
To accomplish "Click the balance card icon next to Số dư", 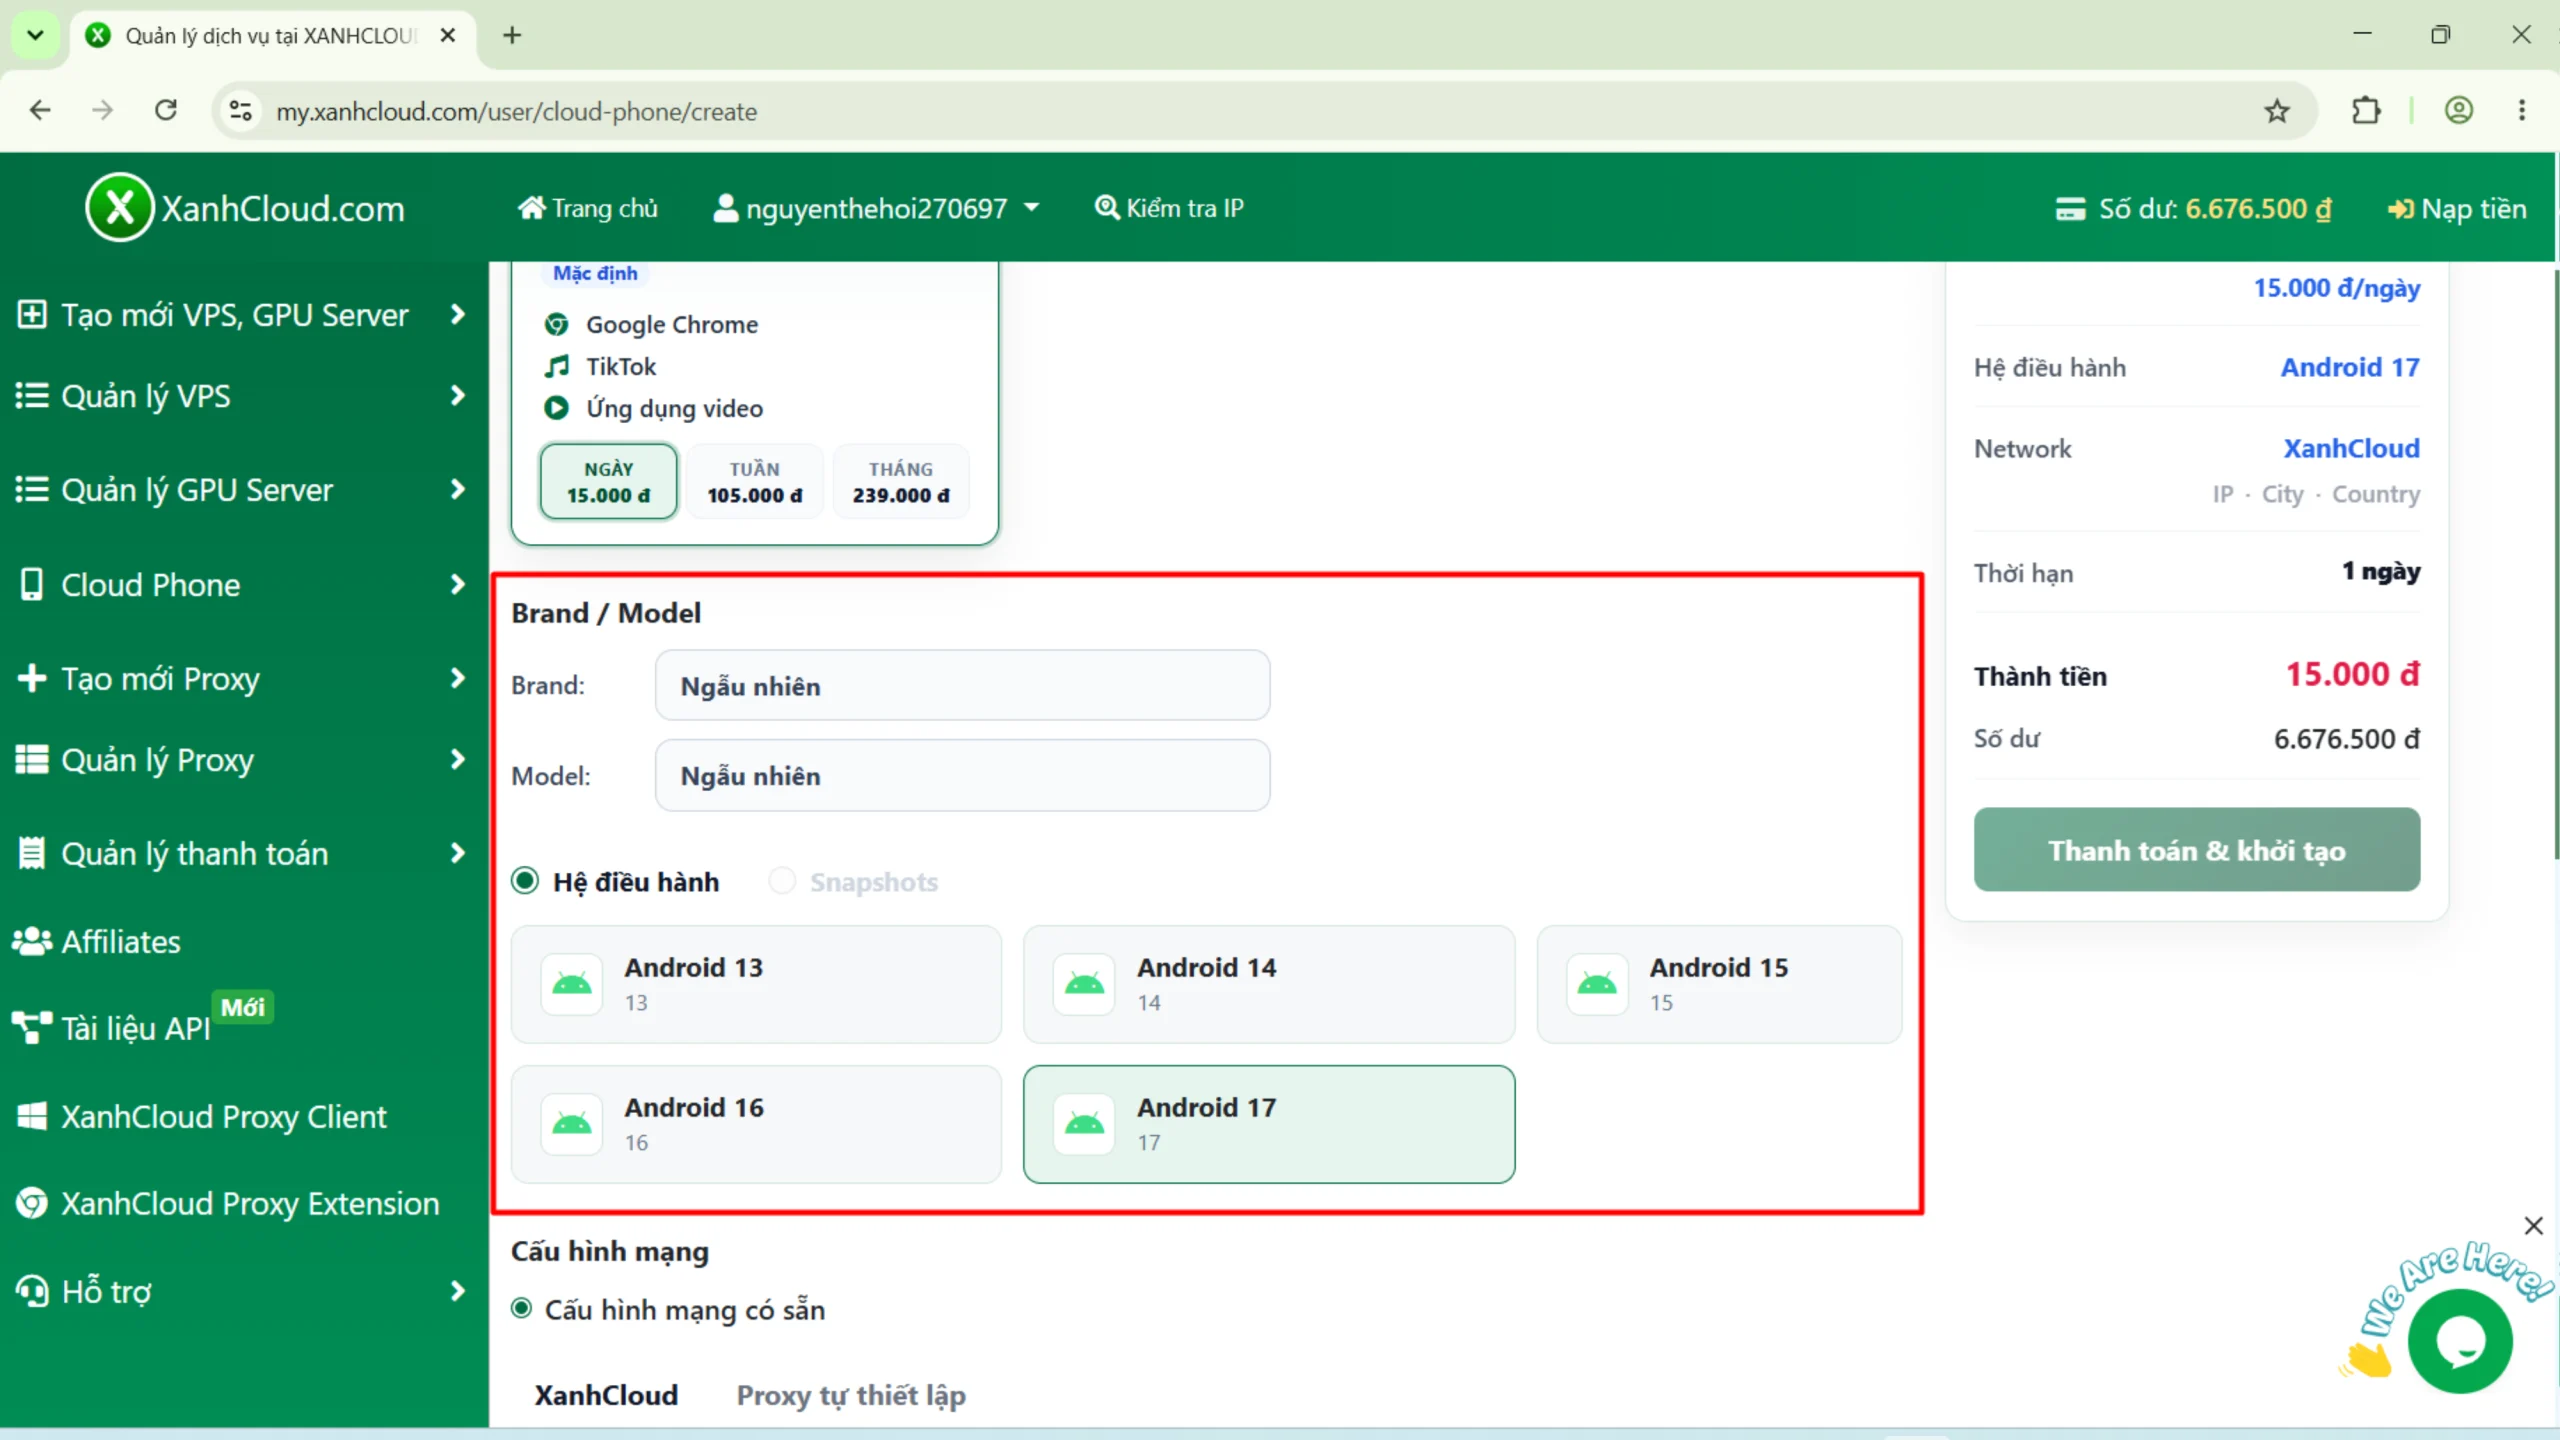I will pyautogui.click(x=2070, y=209).
